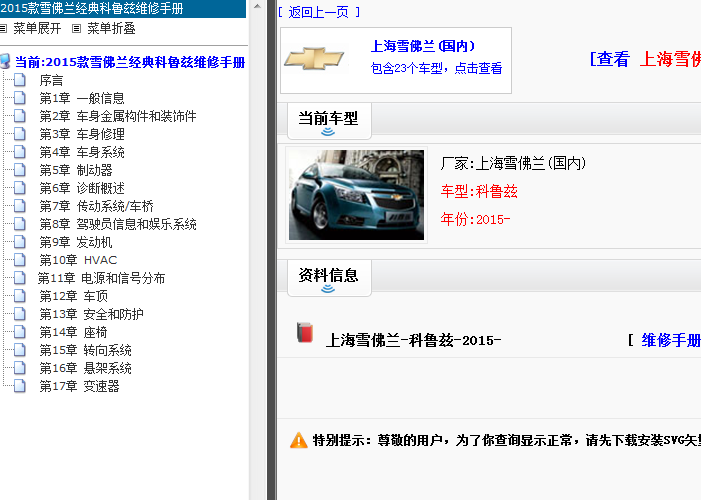
Task: Select 第7章 传动系统/车桥
Action: tap(96, 206)
